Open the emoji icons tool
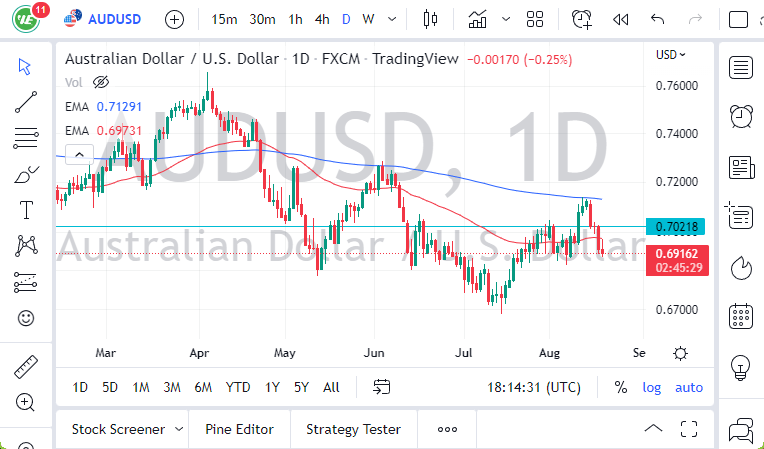Screen dimensions: 764x449 pos(26,319)
